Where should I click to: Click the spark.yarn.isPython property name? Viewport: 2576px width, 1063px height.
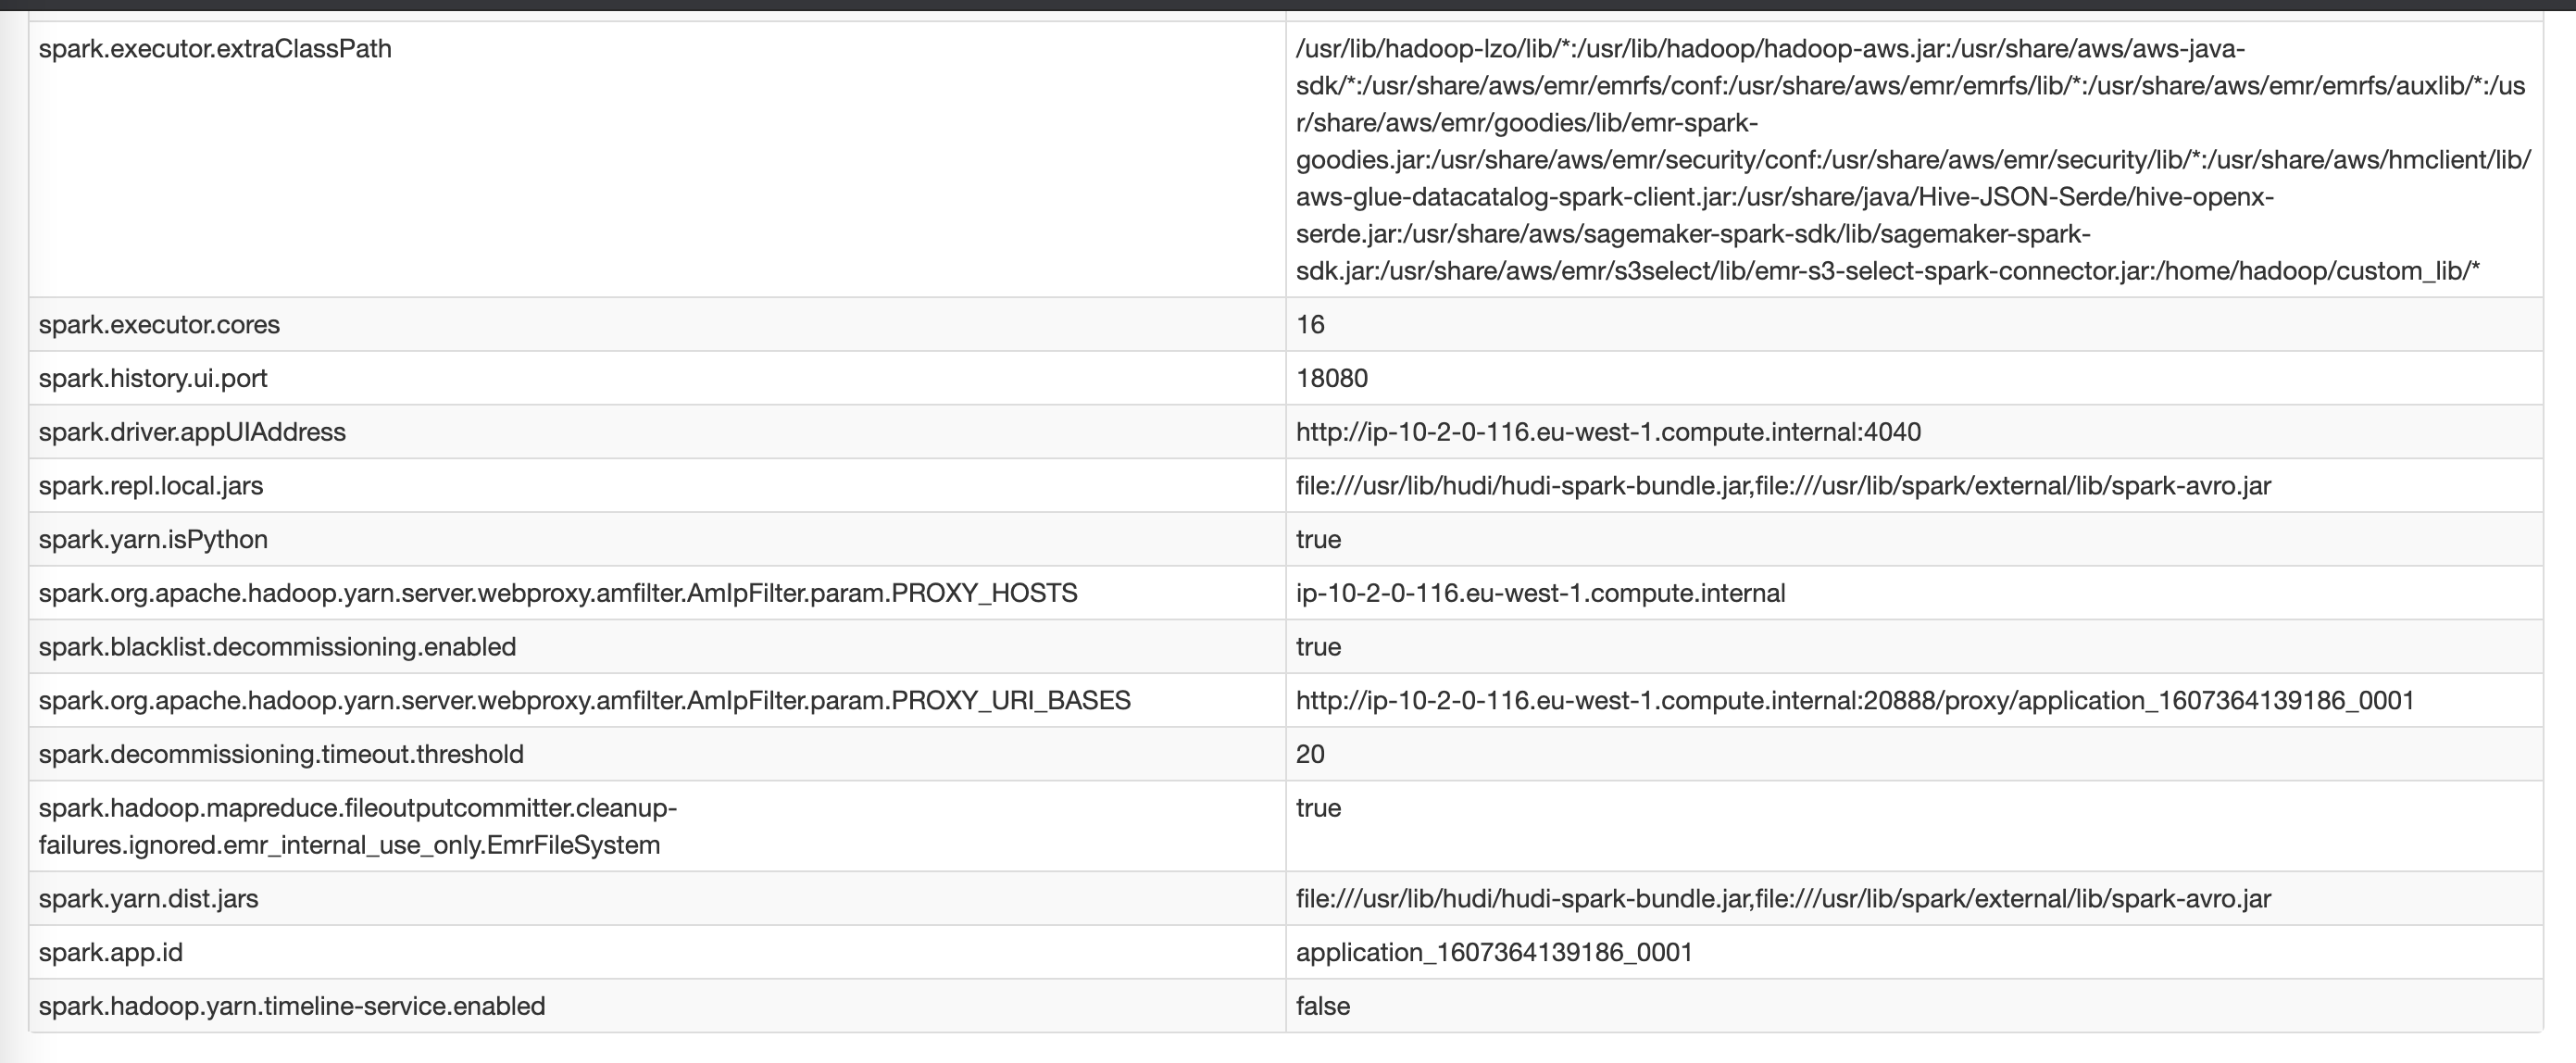click(x=153, y=540)
